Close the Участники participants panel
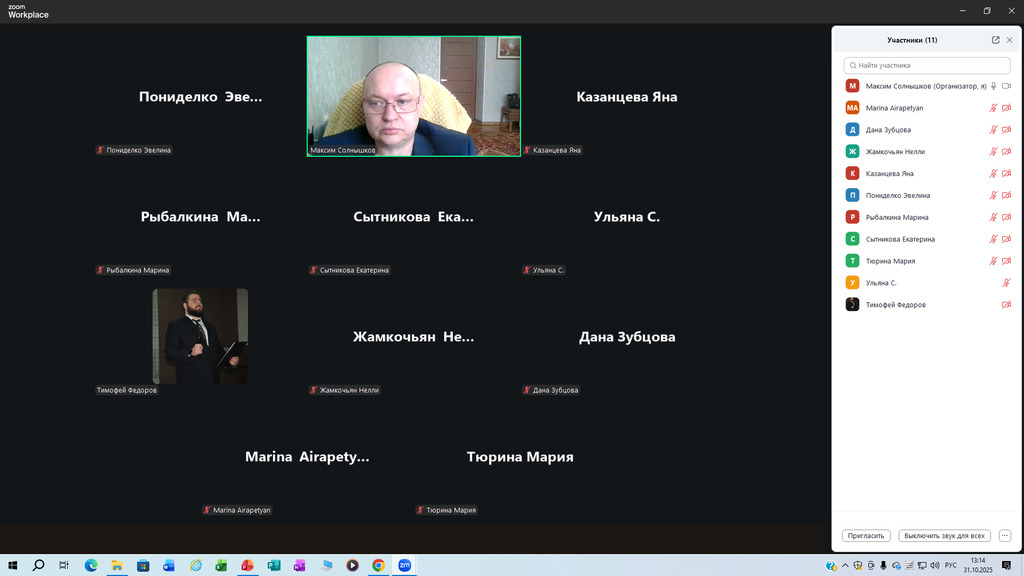This screenshot has width=1024, height=576. click(x=1009, y=40)
